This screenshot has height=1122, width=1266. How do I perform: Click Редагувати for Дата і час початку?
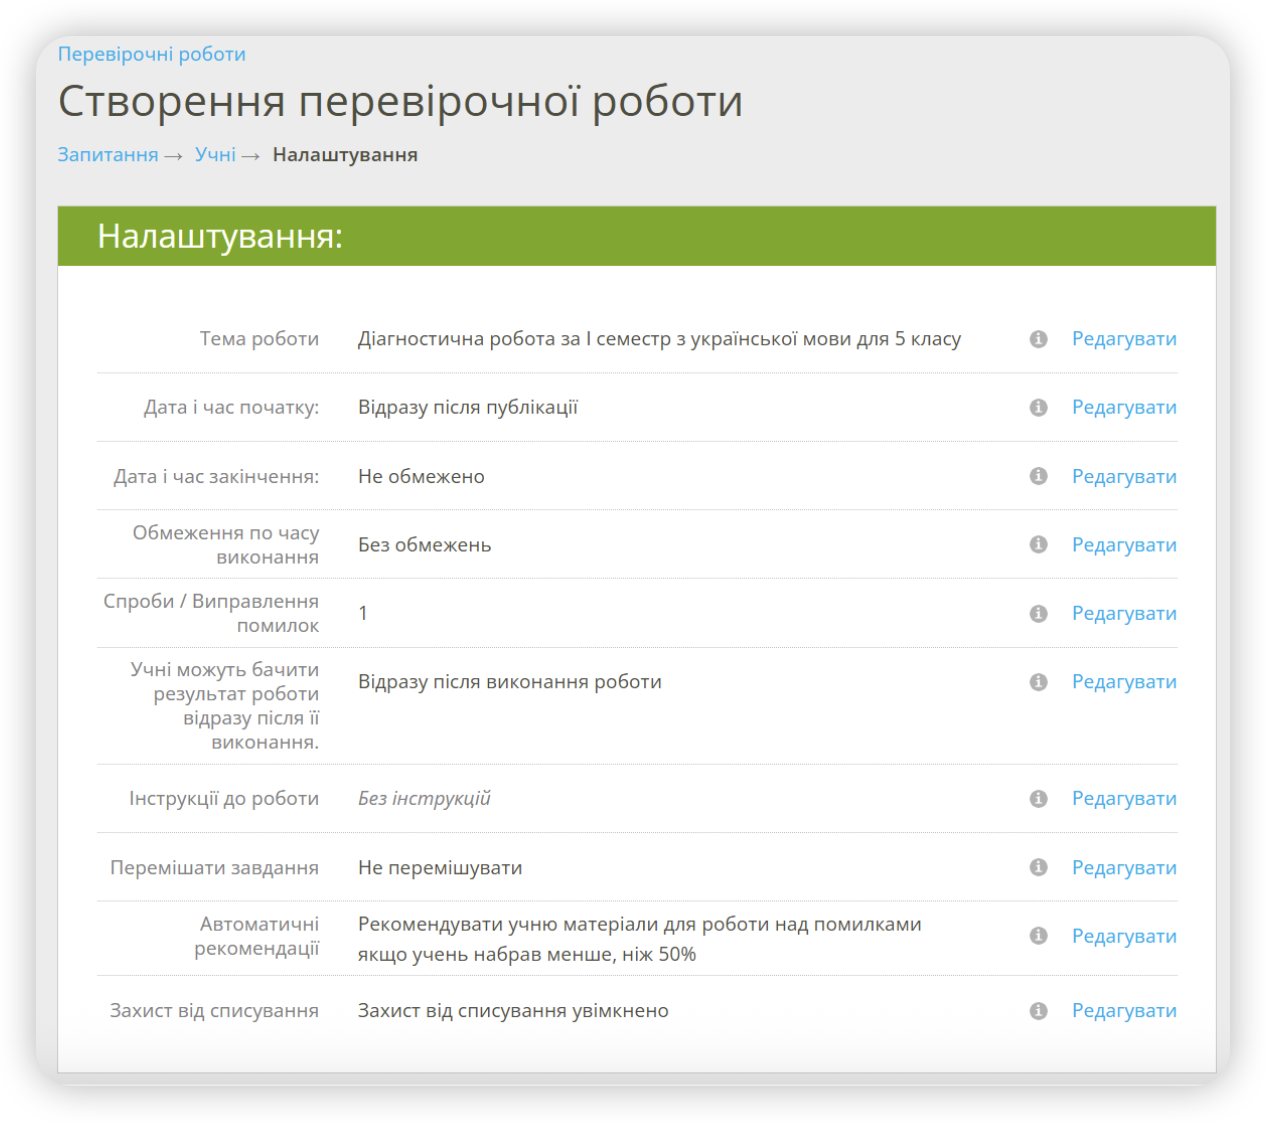pyautogui.click(x=1123, y=407)
